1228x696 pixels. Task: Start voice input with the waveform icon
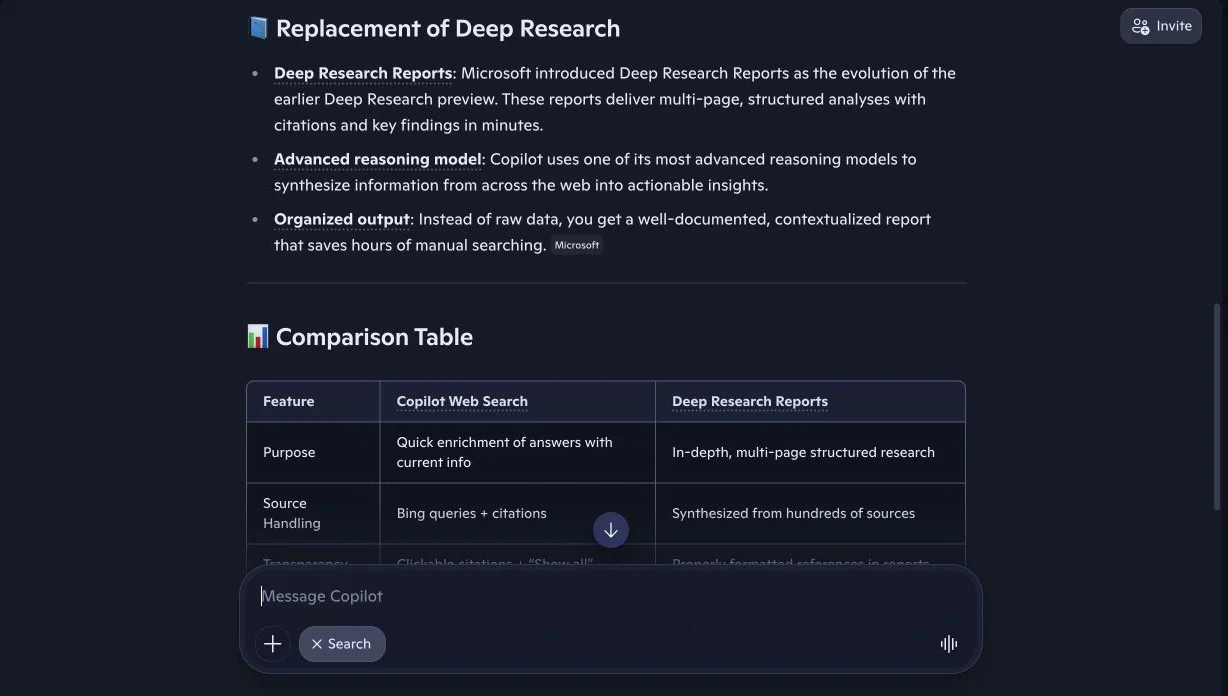click(948, 644)
